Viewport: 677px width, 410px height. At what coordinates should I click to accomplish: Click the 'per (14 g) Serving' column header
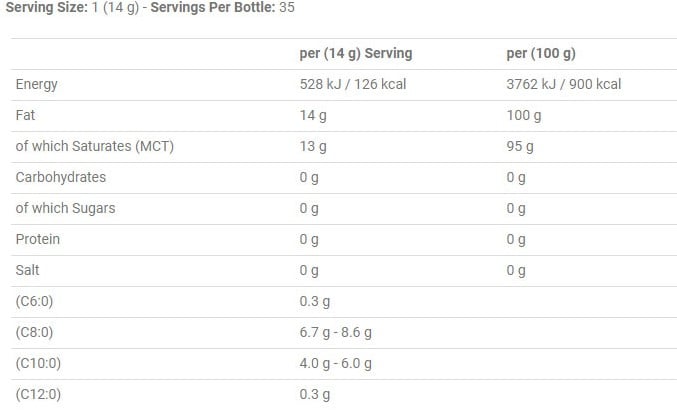pos(355,53)
